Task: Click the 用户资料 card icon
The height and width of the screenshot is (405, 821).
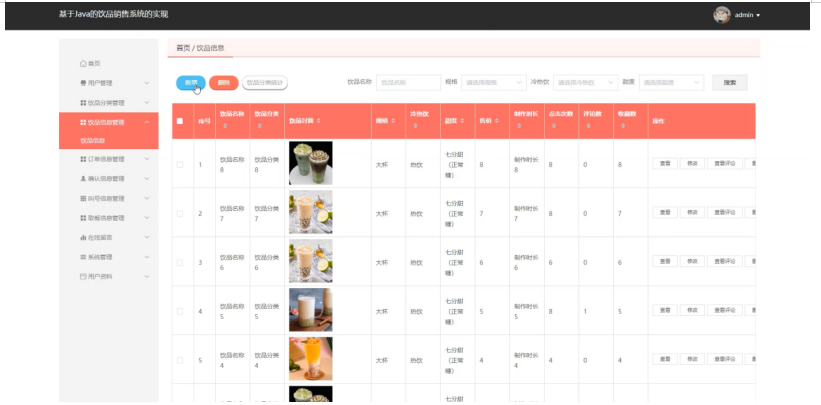Action: pos(83,276)
